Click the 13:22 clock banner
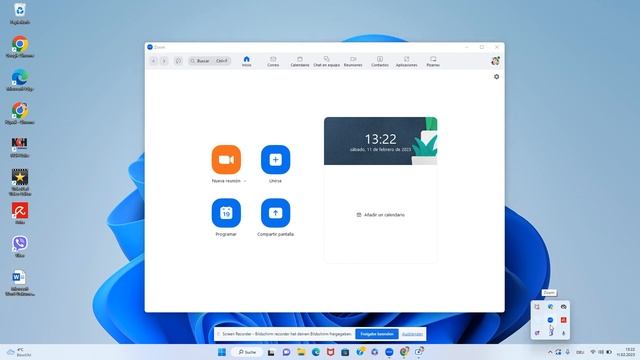The image size is (640, 360). pos(380,141)
